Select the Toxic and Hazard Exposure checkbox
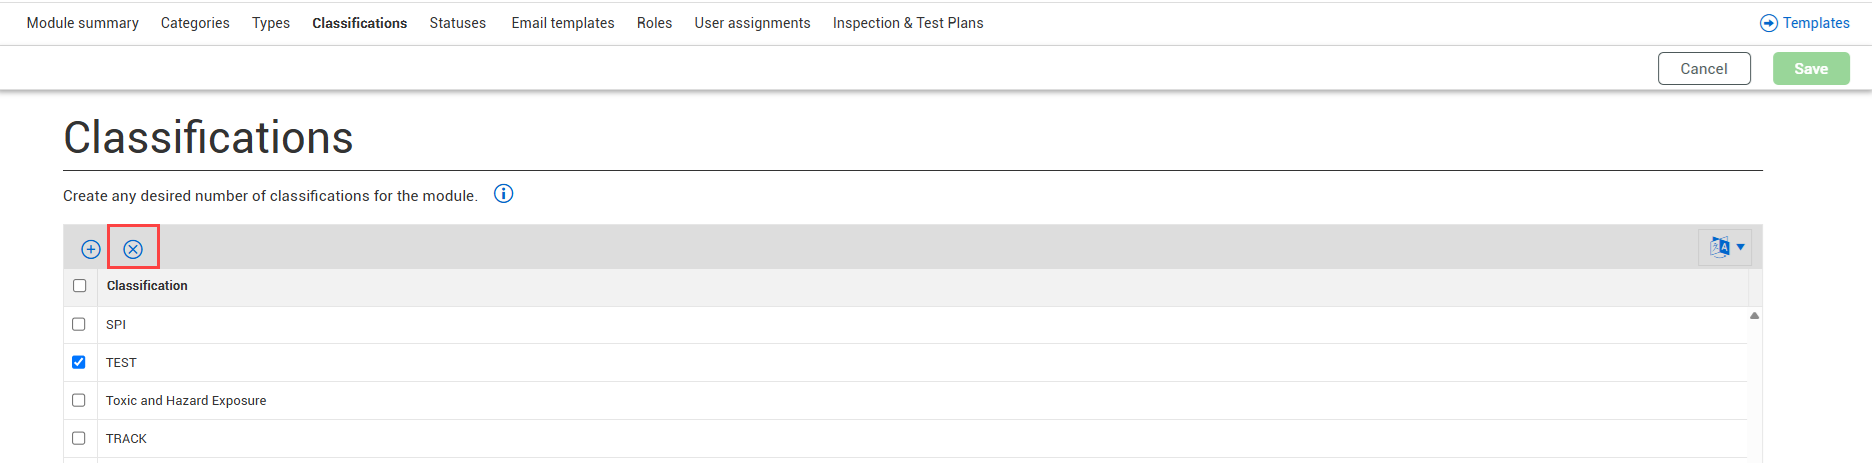The image size is (1872, 463). point(79,400)
